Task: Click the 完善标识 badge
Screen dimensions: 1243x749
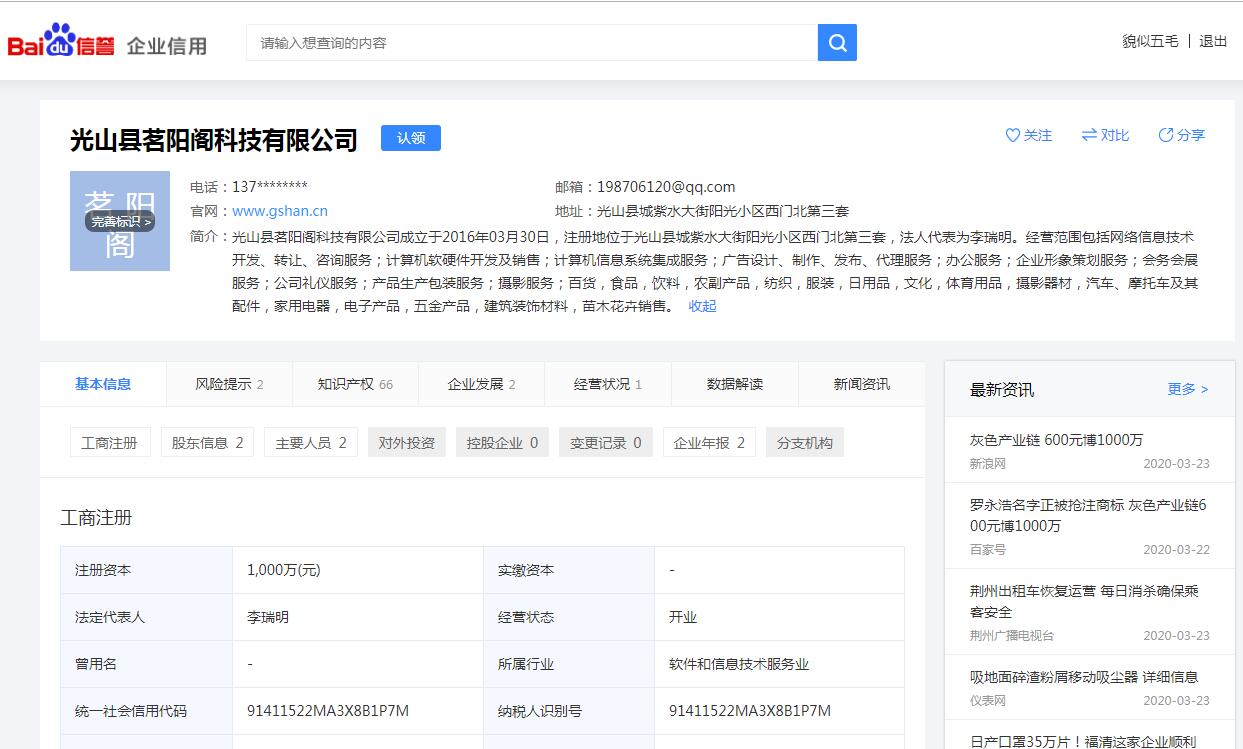Action: pos(120,221)
